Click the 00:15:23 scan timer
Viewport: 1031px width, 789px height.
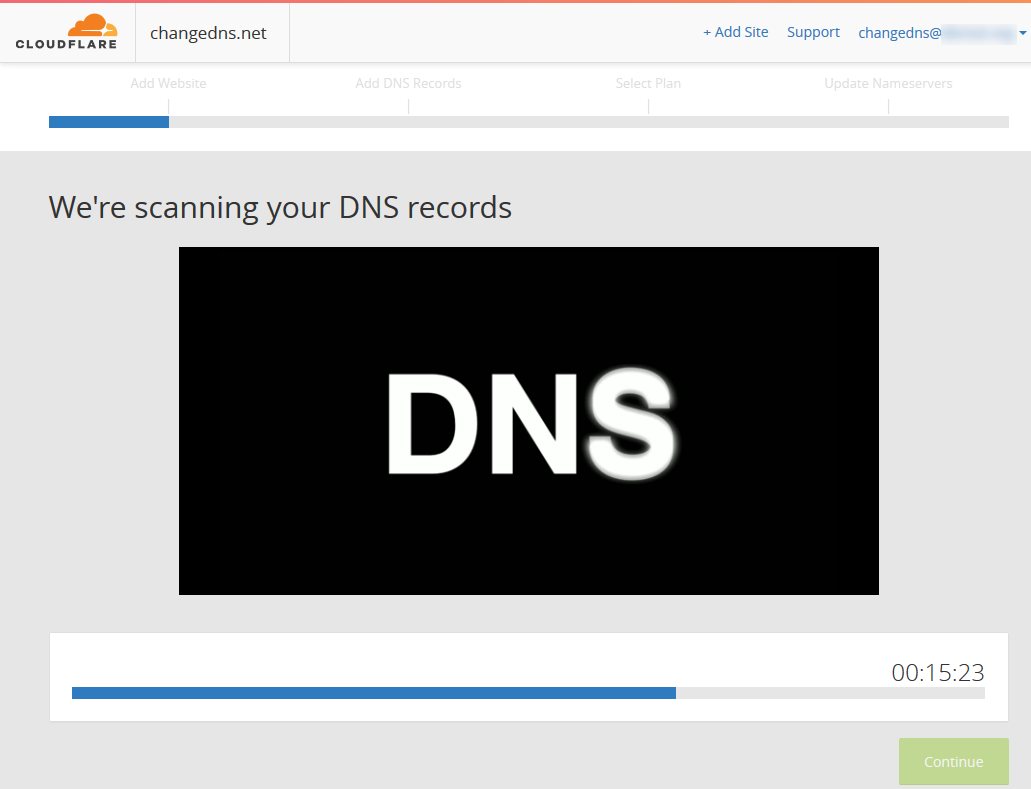(937, 673)
